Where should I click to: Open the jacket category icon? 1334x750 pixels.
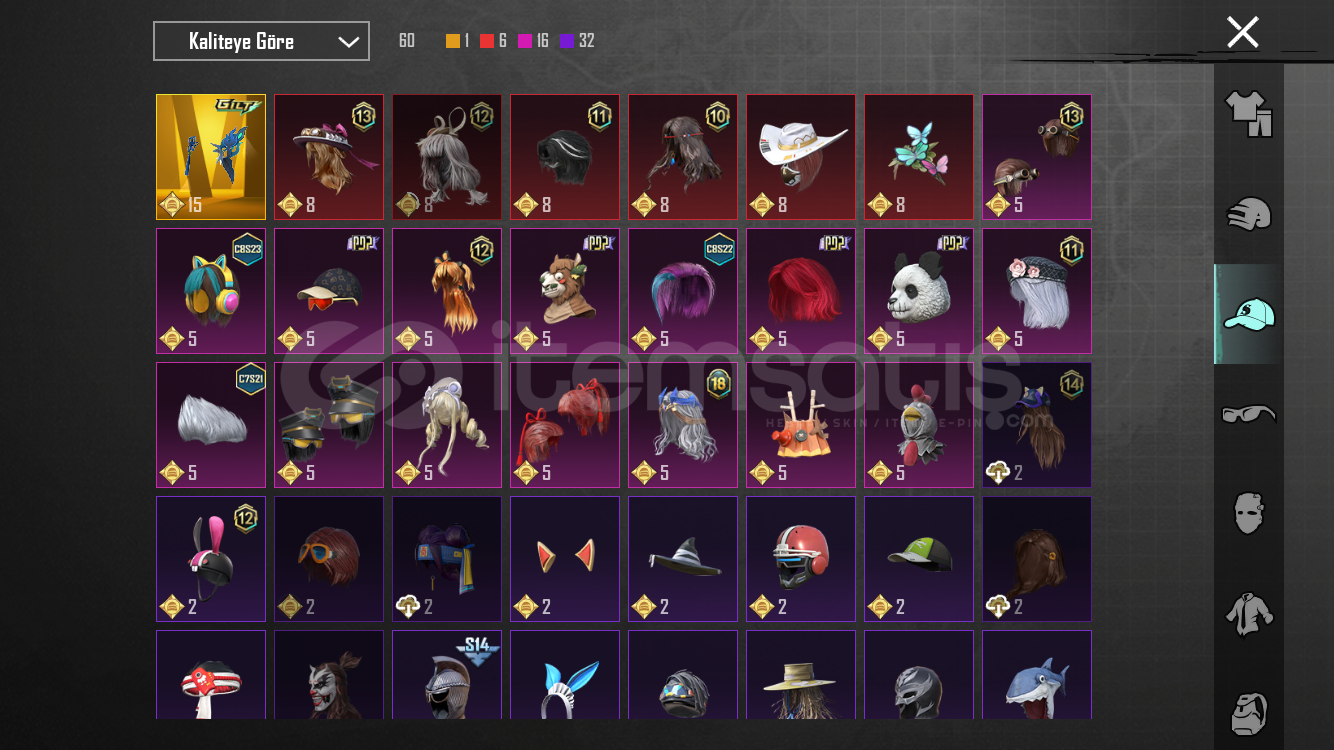point(1248,613)
